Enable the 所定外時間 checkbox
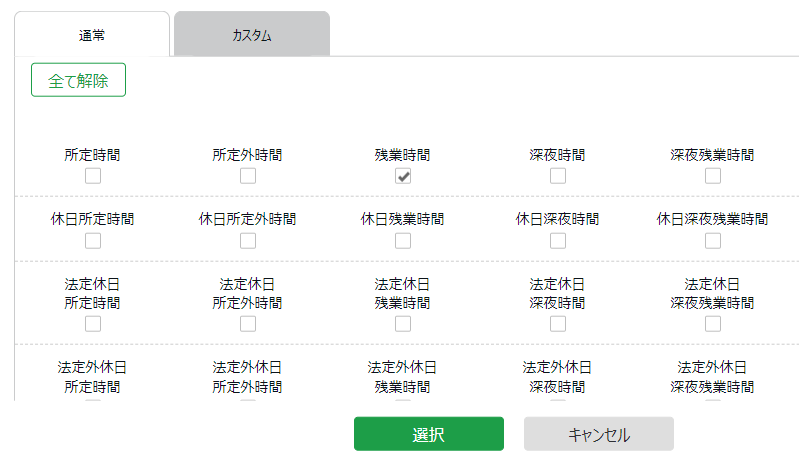Image resolution: width=799 pixels, height=465 pixels. [248, 176]
